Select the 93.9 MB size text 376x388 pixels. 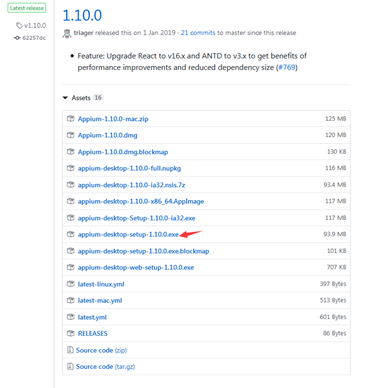335,234
